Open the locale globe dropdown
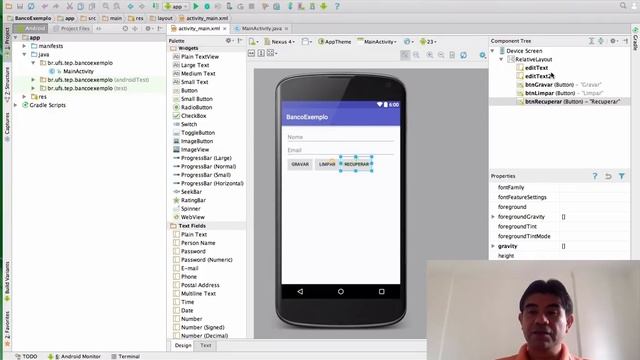The width and height of the screenshot is (640, 360). tap(409, 42)
